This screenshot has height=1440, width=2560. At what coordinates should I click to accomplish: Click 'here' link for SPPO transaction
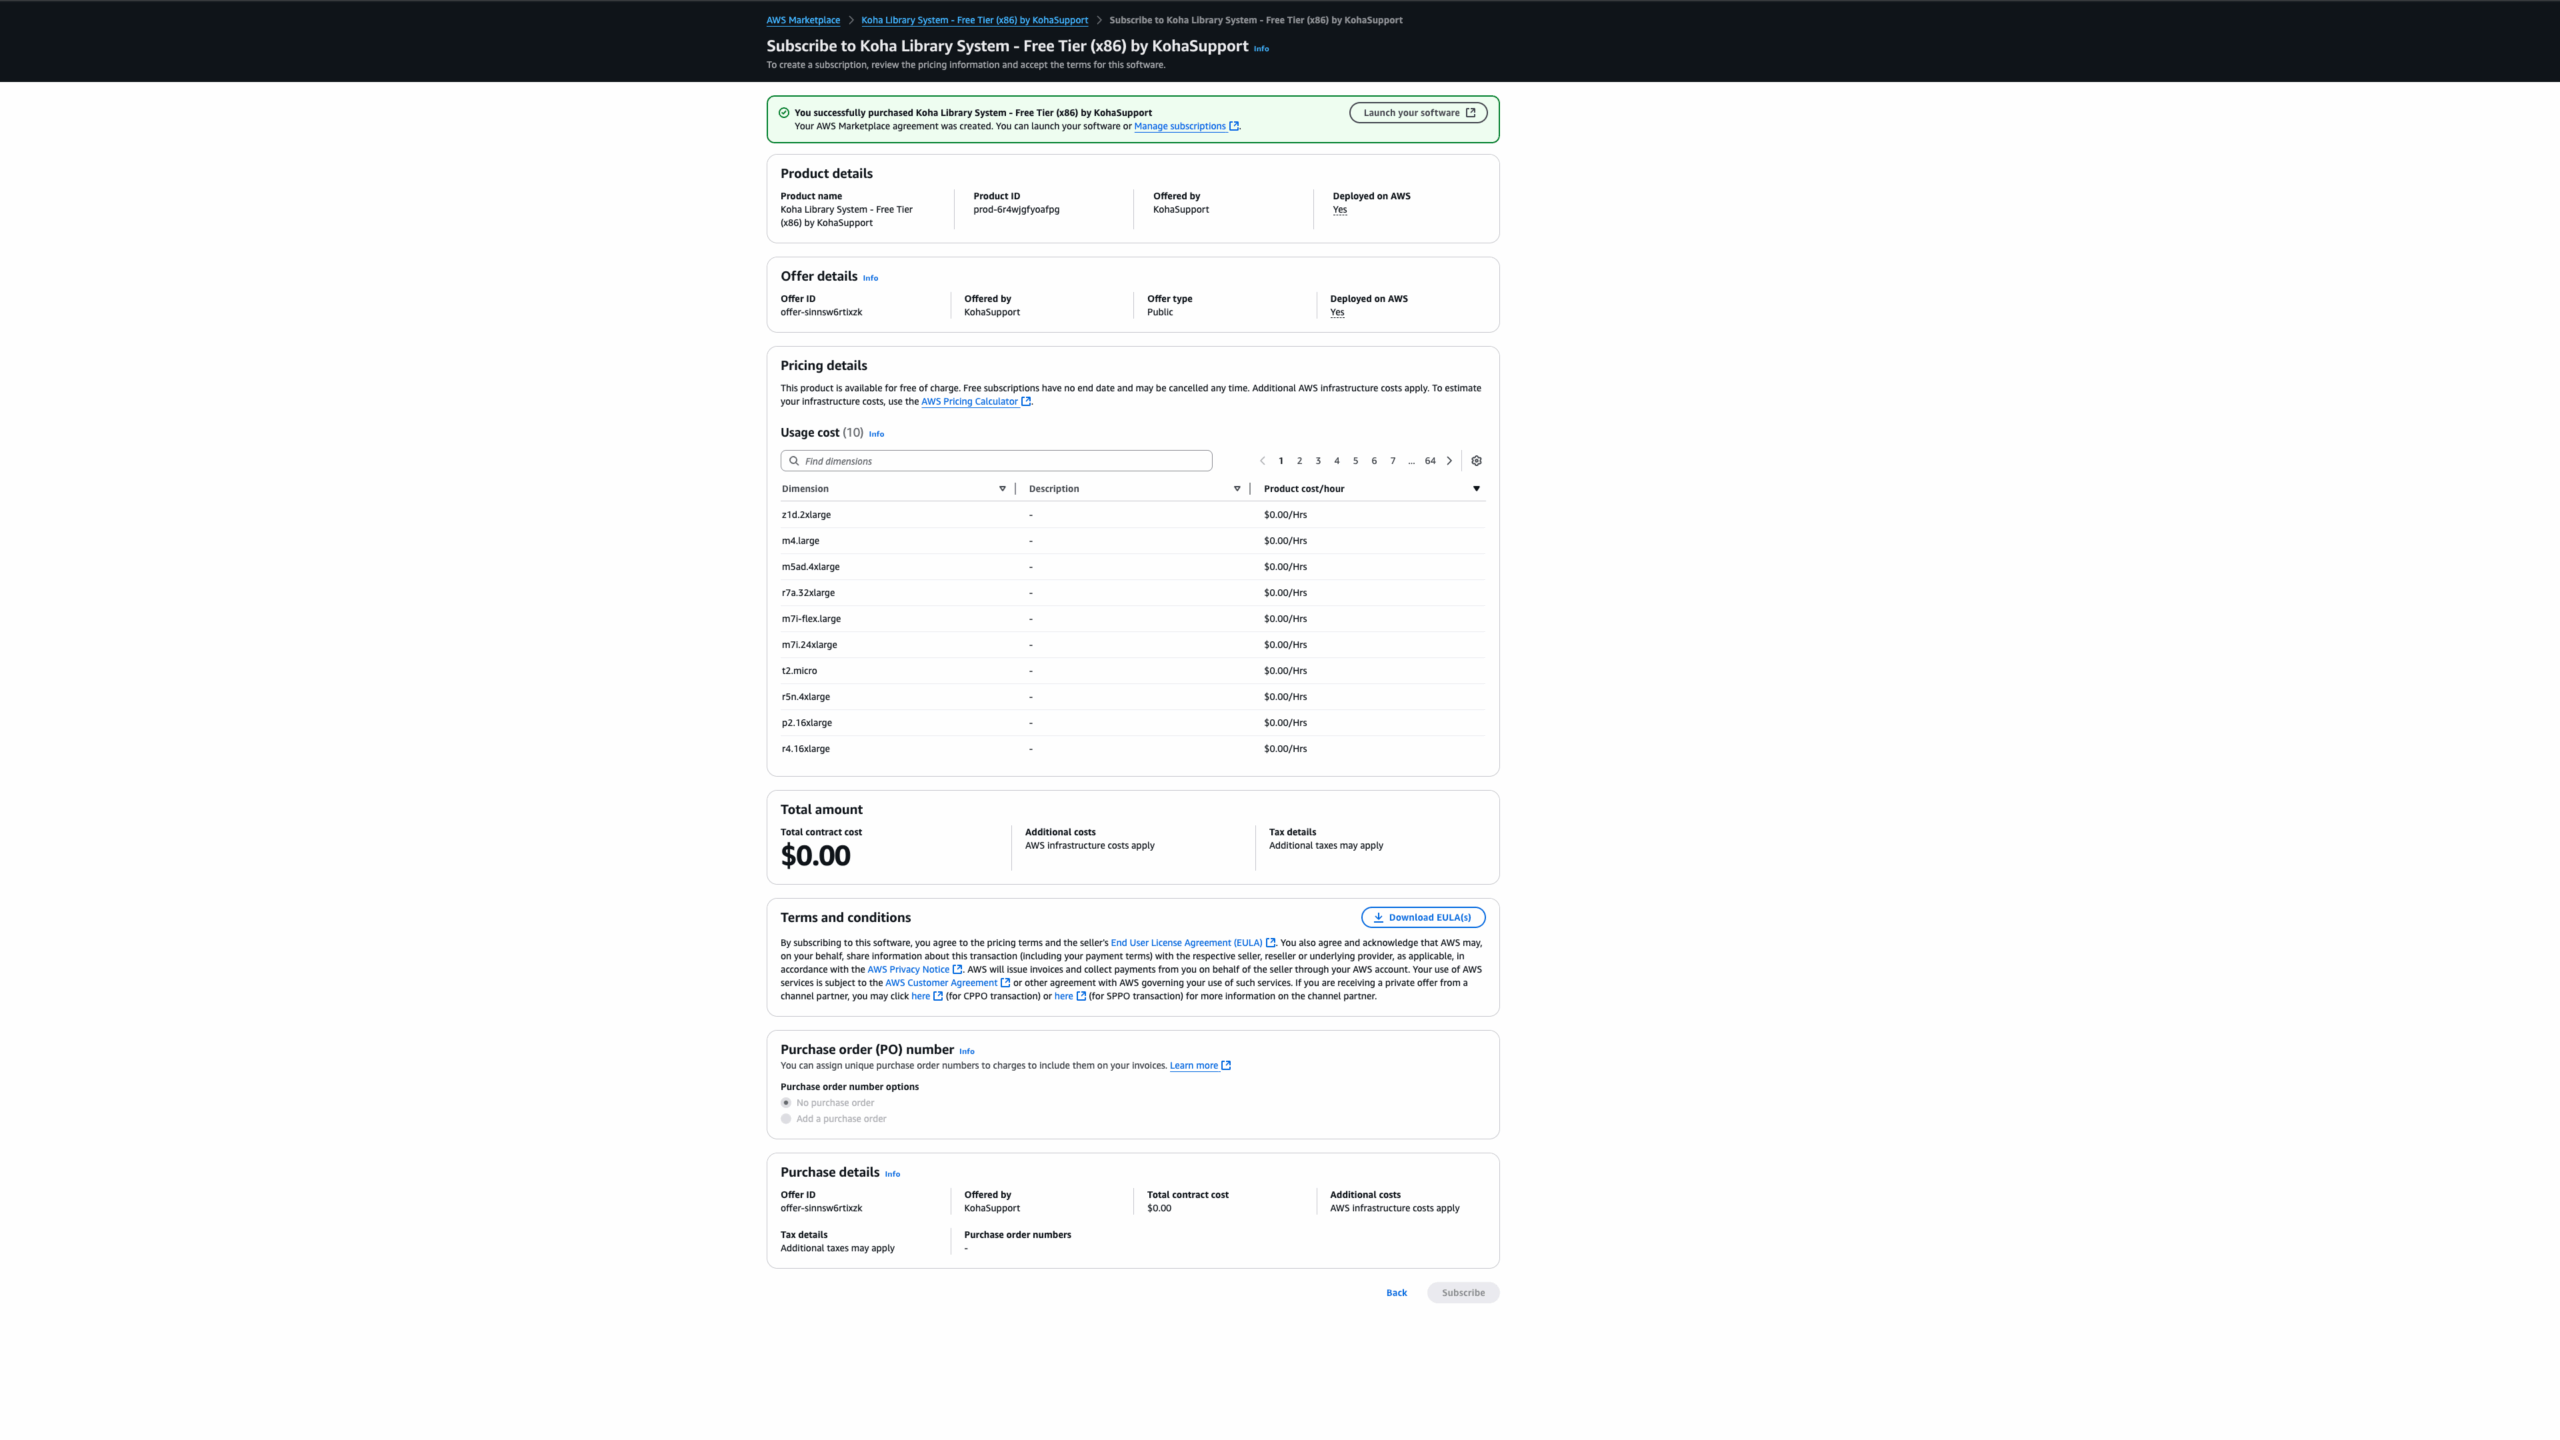point(1069,997)
